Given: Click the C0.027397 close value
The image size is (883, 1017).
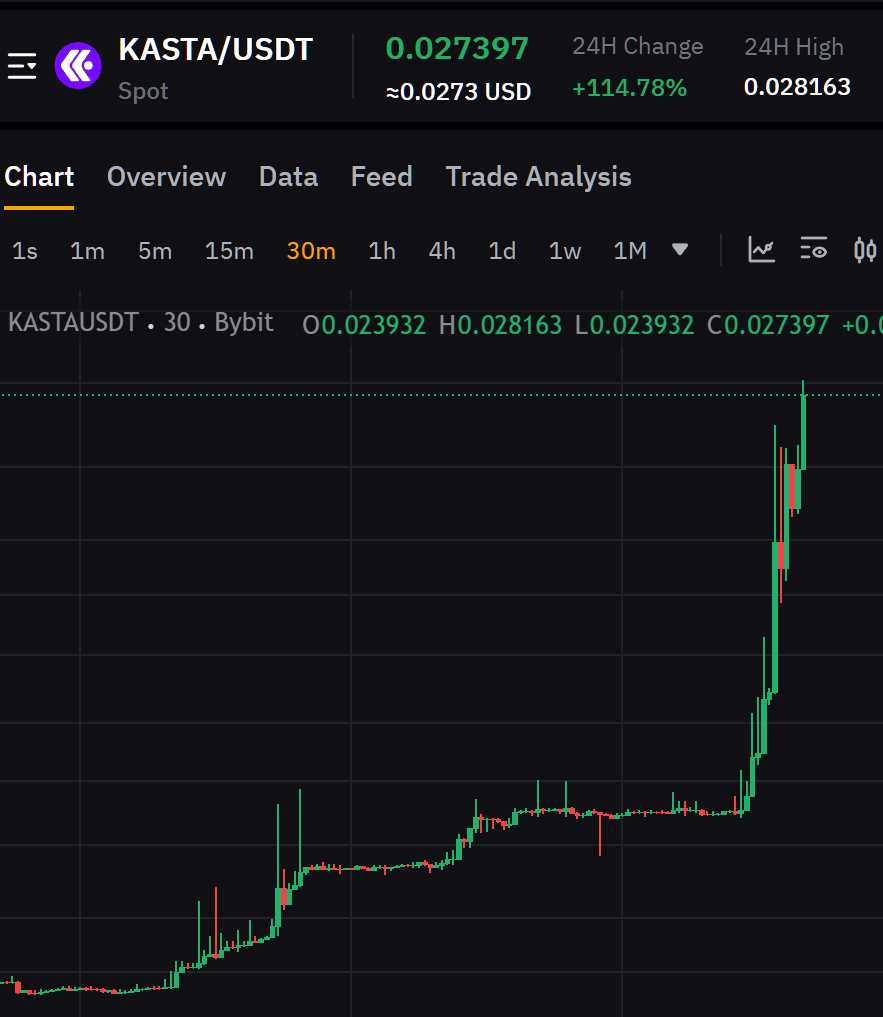Looking at the screenshot, I should [768, 325].
